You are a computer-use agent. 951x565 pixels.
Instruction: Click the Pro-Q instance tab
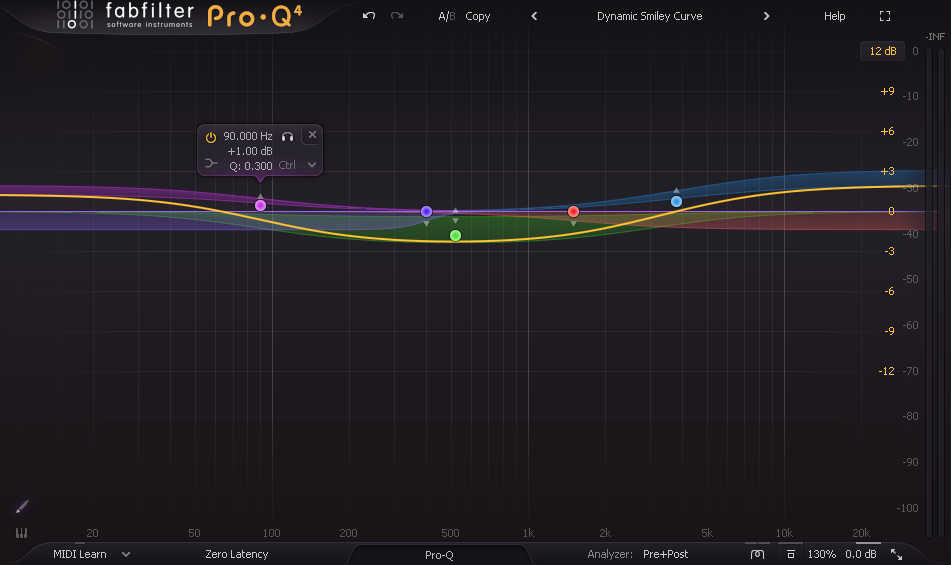(439, 555)
